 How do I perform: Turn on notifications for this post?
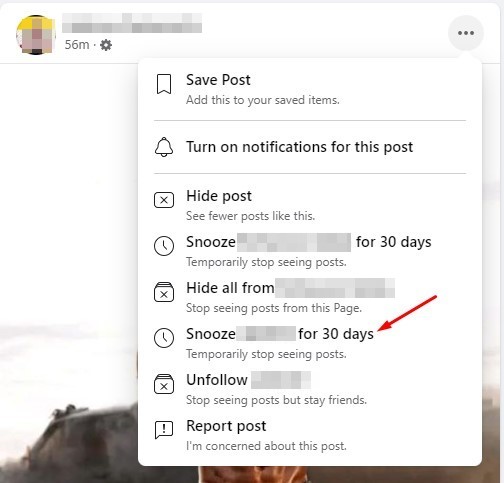(310, 147)
